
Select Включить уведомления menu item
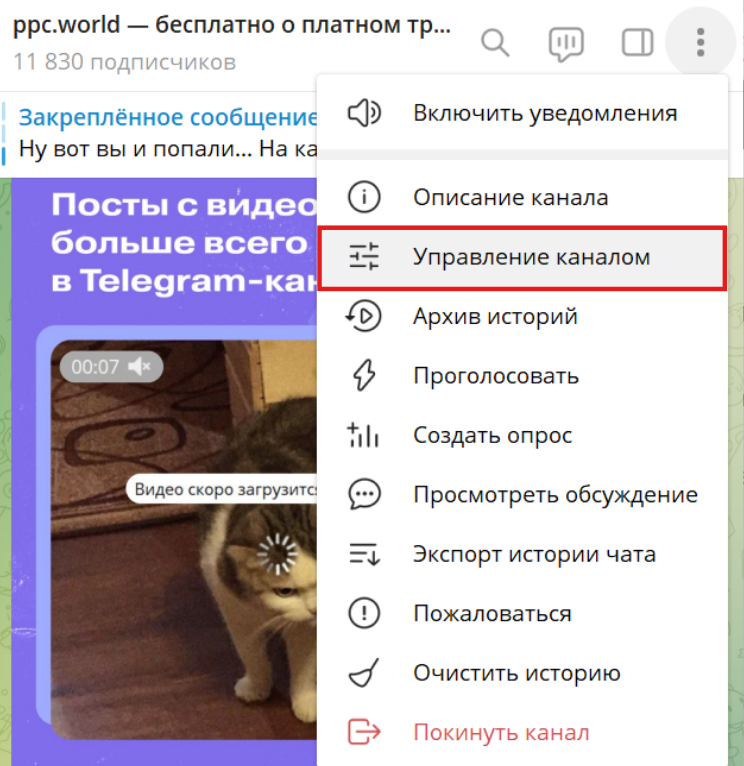523,113
